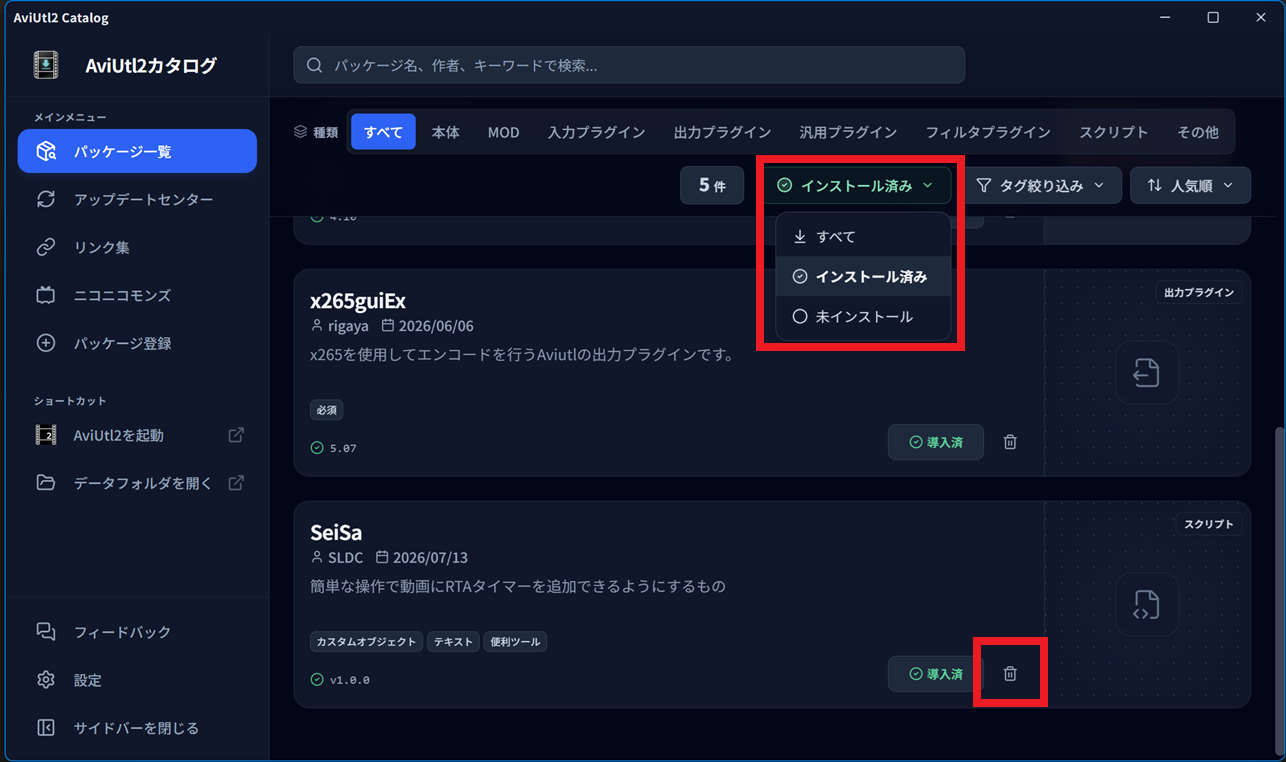Click version v1.0.0 on SeiSa card
Screen dimensions: 1286x762
[350, 680]
